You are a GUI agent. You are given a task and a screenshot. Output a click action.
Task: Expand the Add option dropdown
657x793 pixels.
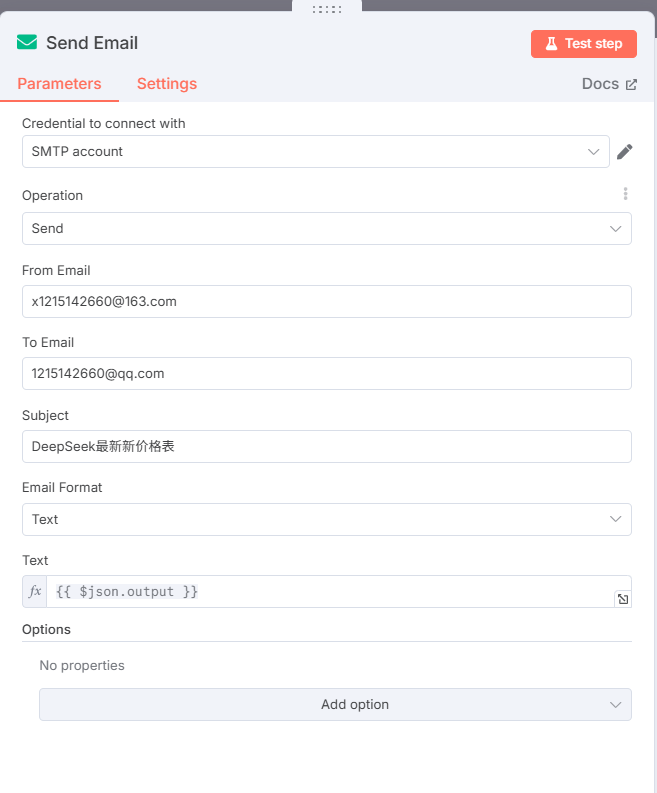coord(335,705)
